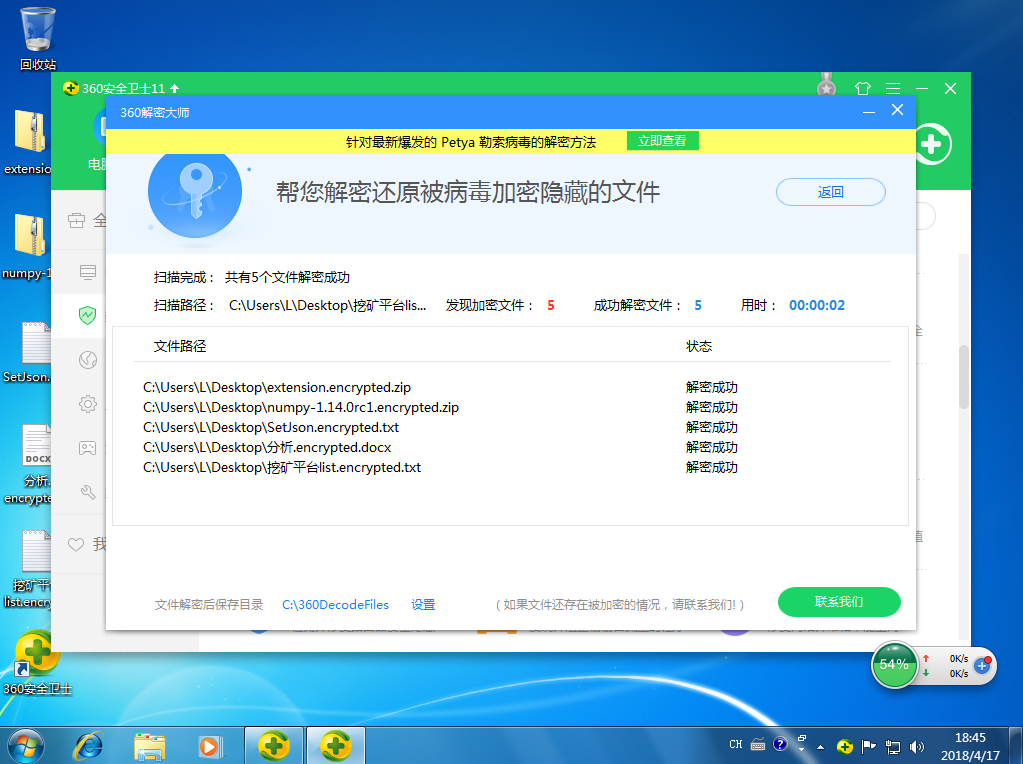Close the 360解密大师 dialog
The height and width of the screenshot is (764, 1023).
tap(898, 110)
